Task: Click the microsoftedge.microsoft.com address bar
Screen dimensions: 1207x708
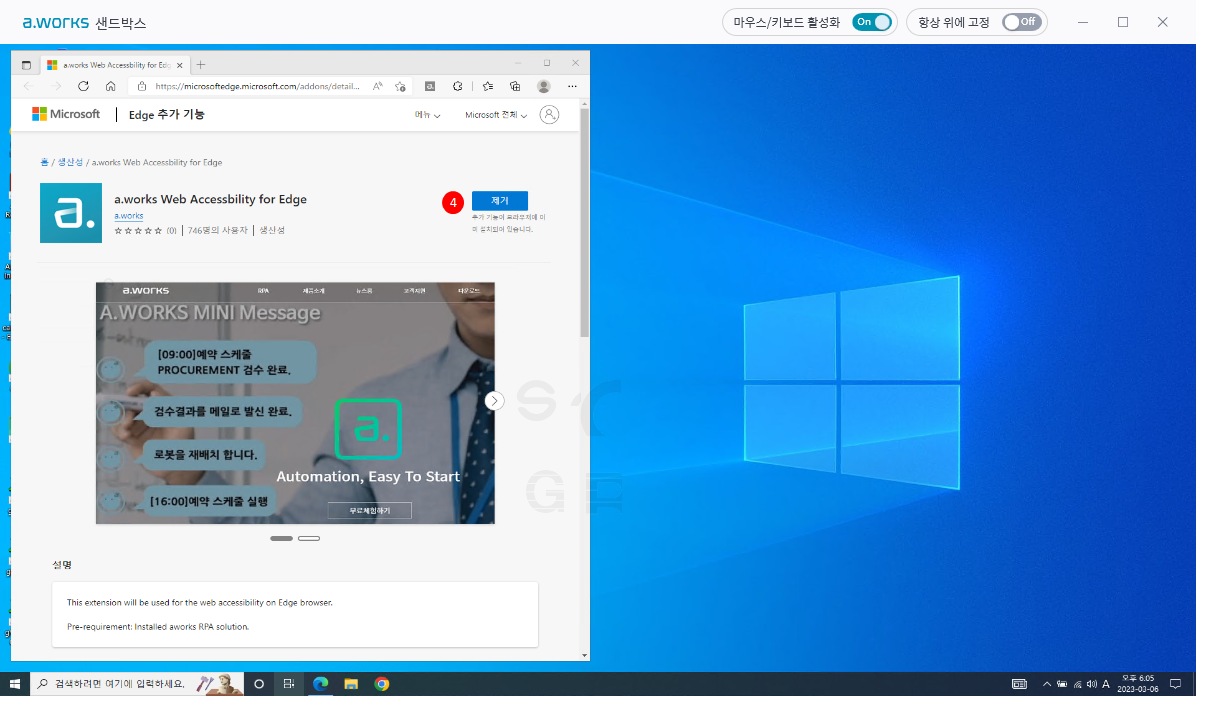Action: (x=256, y=86)
